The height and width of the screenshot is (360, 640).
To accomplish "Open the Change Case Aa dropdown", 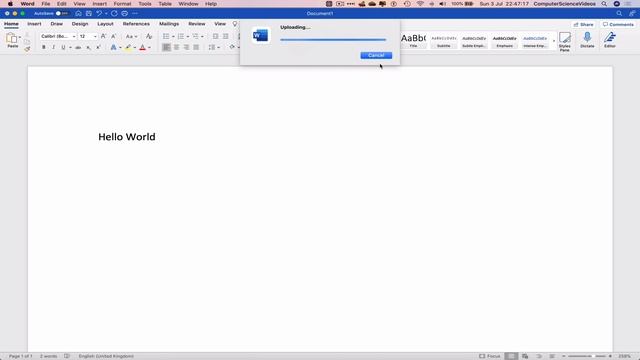I will pos(131,36).
